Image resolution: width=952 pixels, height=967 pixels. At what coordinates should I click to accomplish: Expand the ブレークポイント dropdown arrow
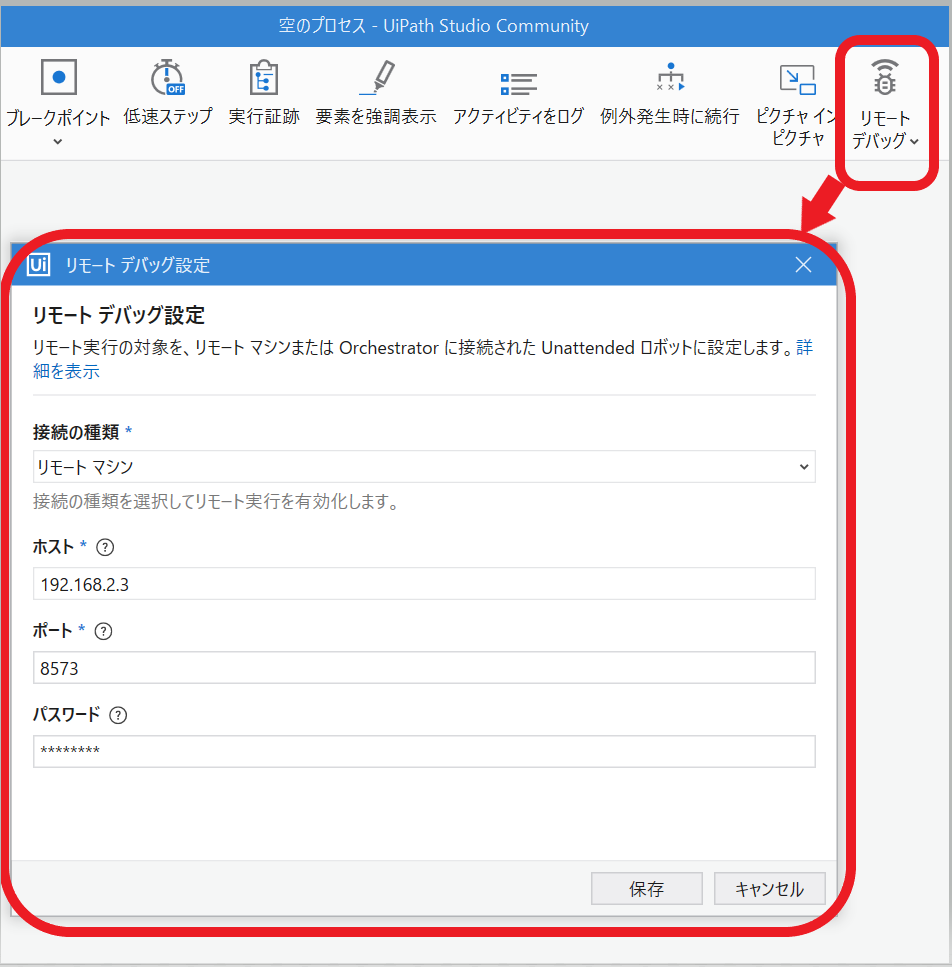(x=57, y=142)
